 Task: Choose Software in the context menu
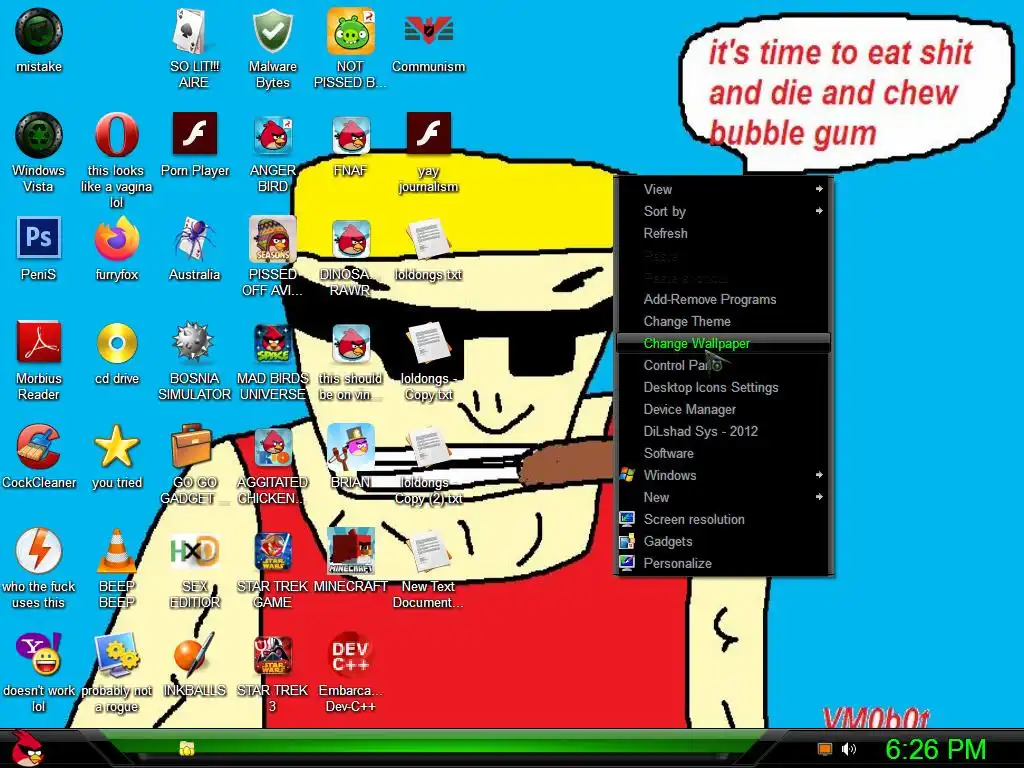click(723, 453)
